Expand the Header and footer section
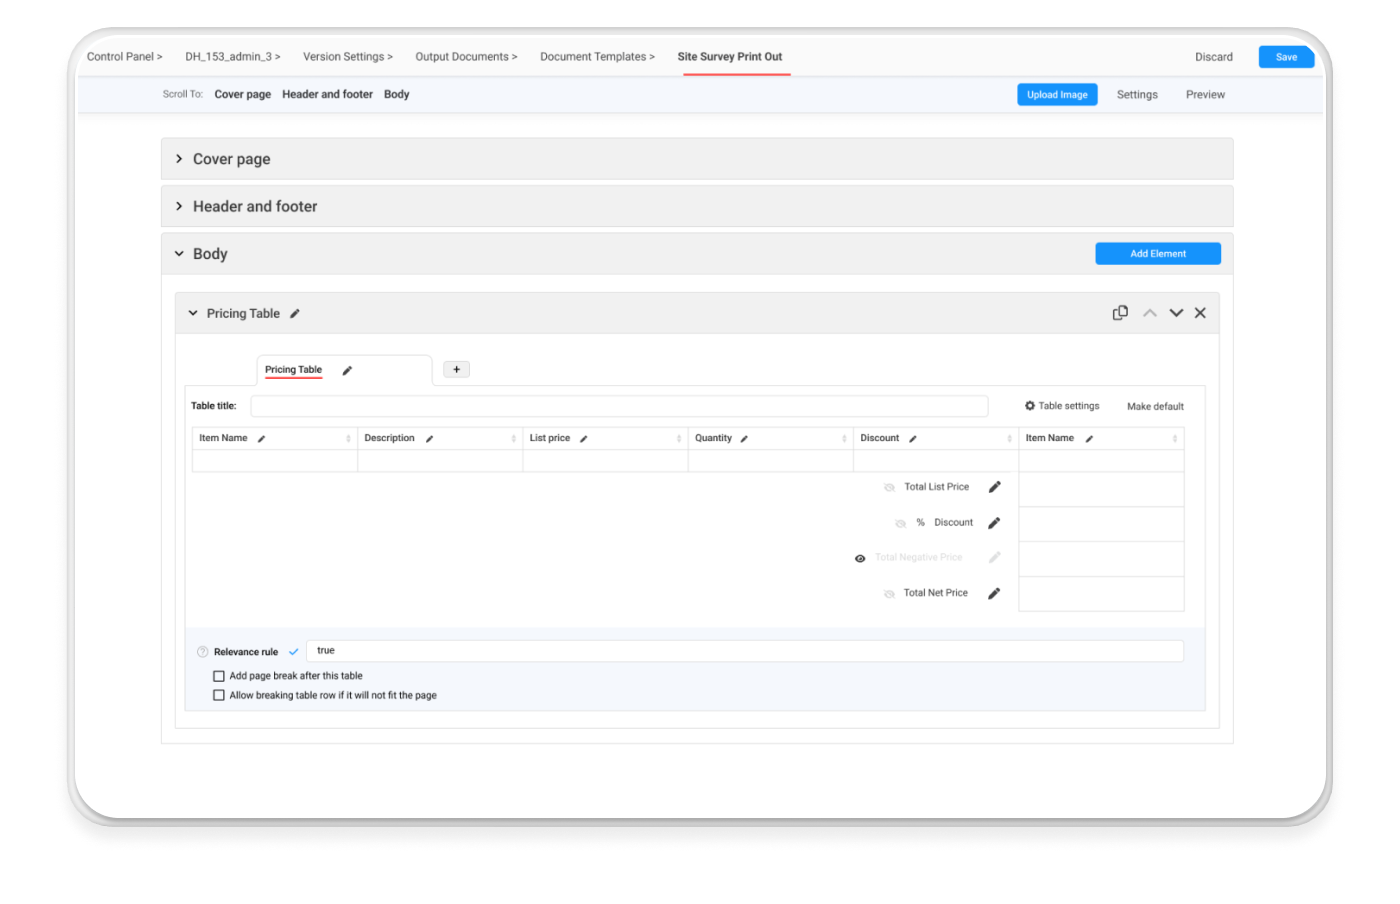Screen dimensions: 1400x904 [179, 206]
